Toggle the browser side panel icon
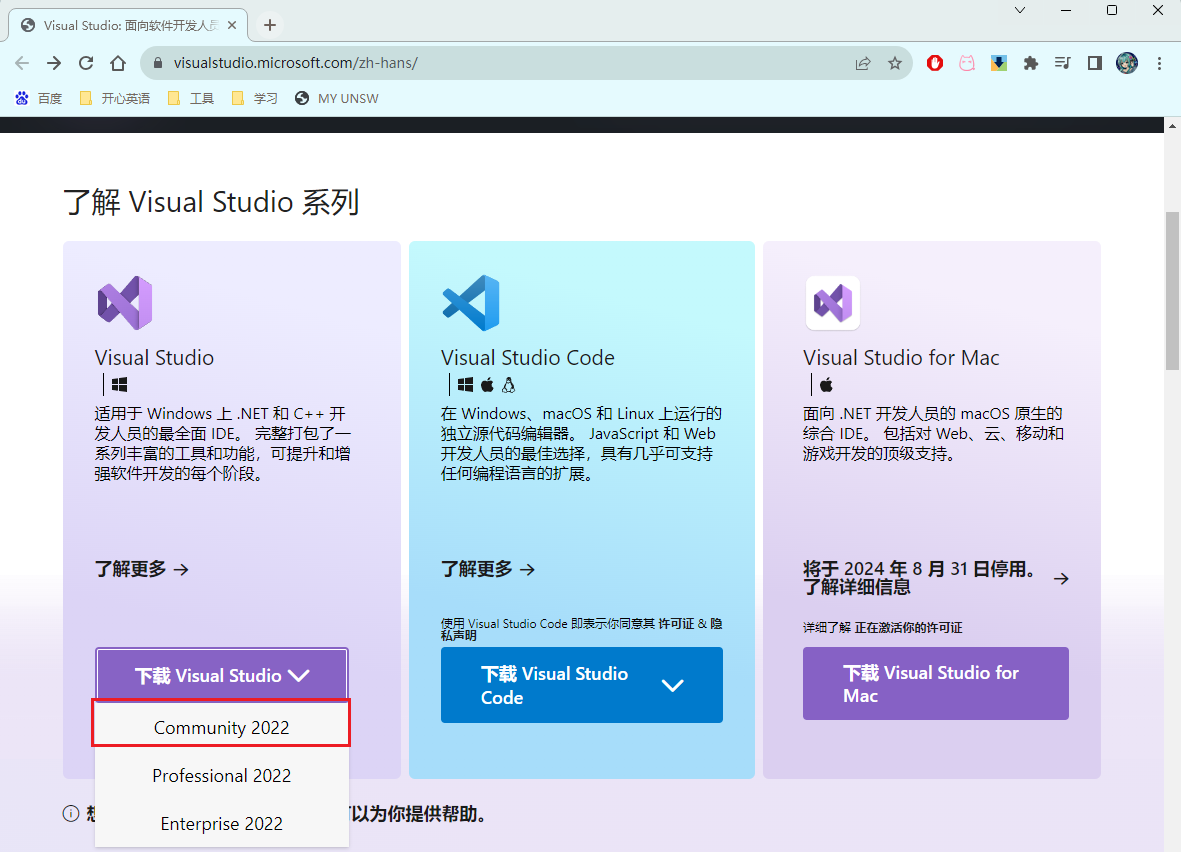This screenshot has height=852, width=1181. click(1094, 63)
